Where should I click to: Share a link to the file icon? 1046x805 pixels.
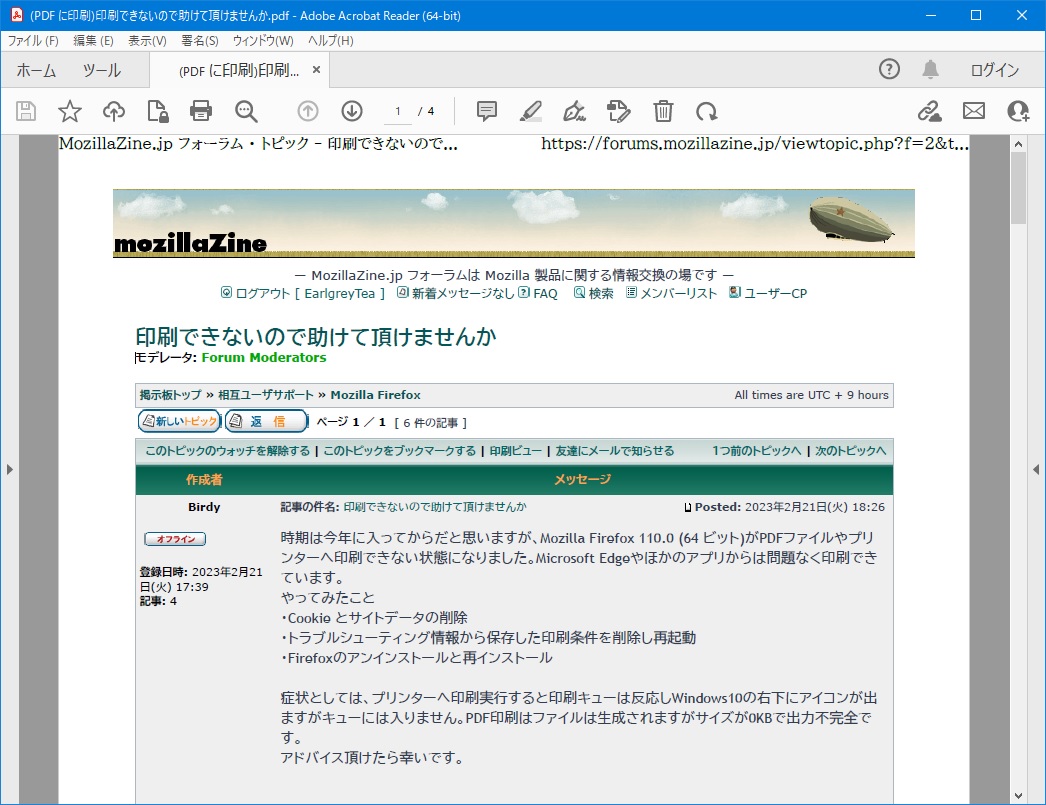pos(929,111)
